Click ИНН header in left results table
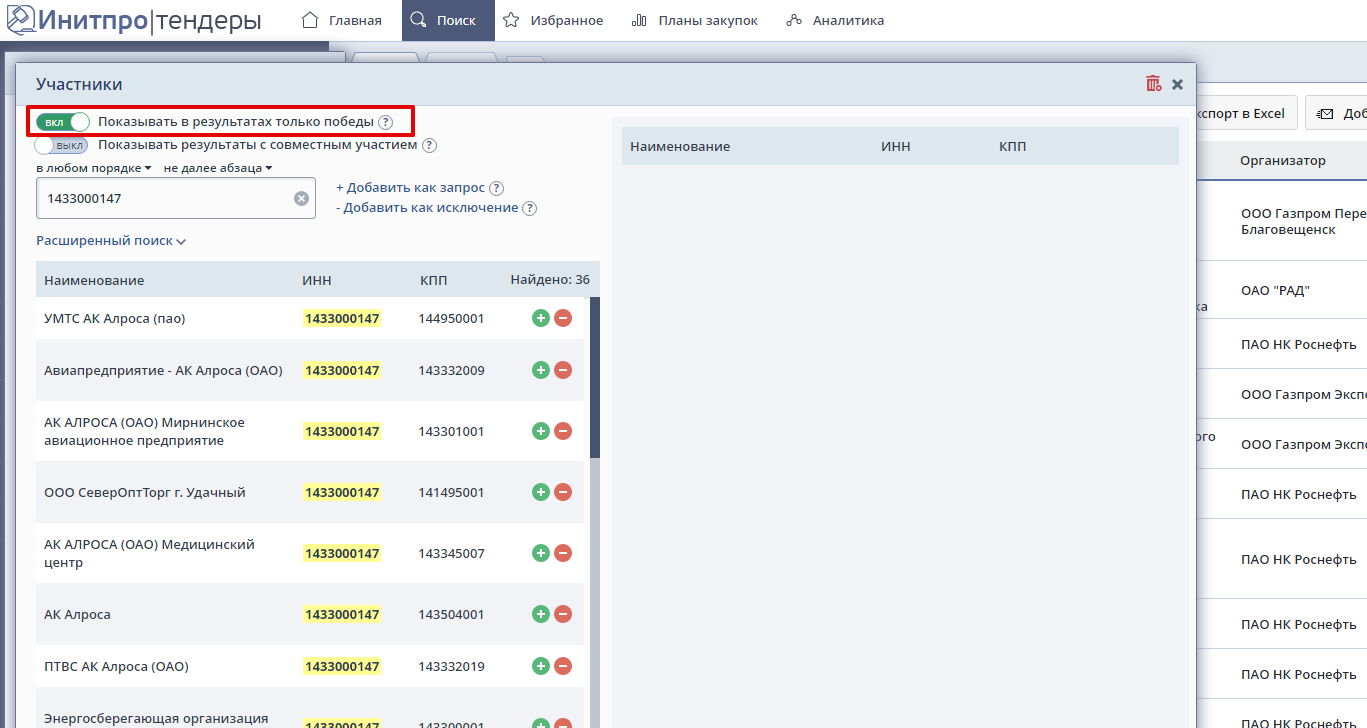 (317, 280)
